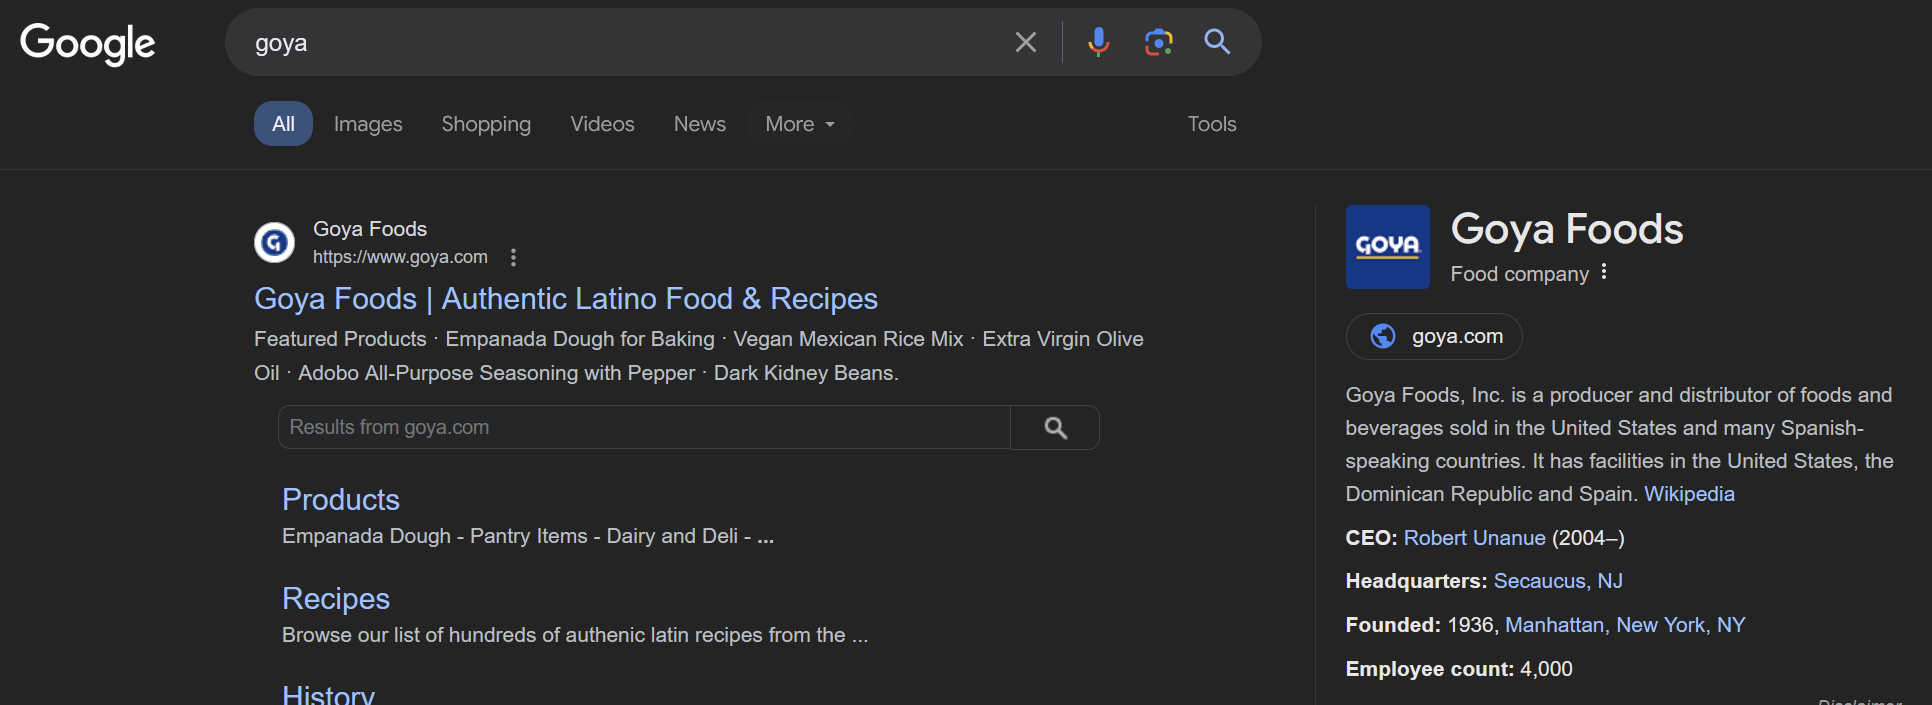The width and height of the screenshot is (1932, 705).
Task: Open the Products sitelink
Action: [x=341, y=499]
